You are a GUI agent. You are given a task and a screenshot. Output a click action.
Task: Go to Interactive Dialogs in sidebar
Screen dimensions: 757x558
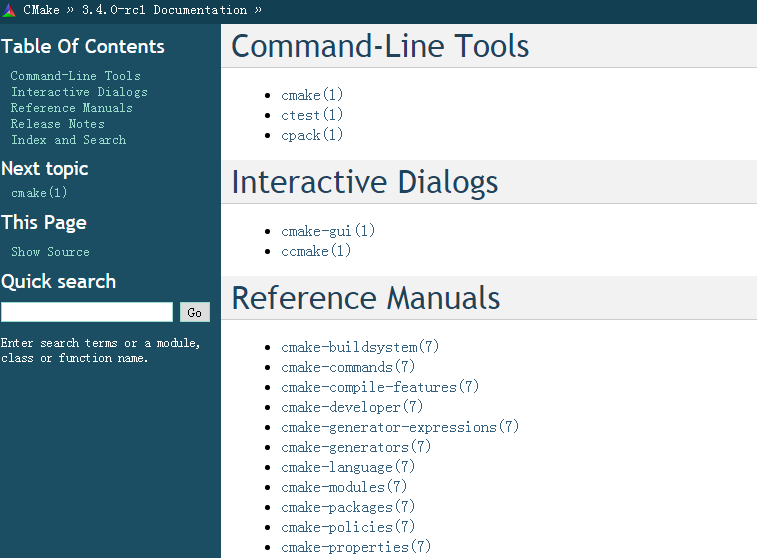79,92
